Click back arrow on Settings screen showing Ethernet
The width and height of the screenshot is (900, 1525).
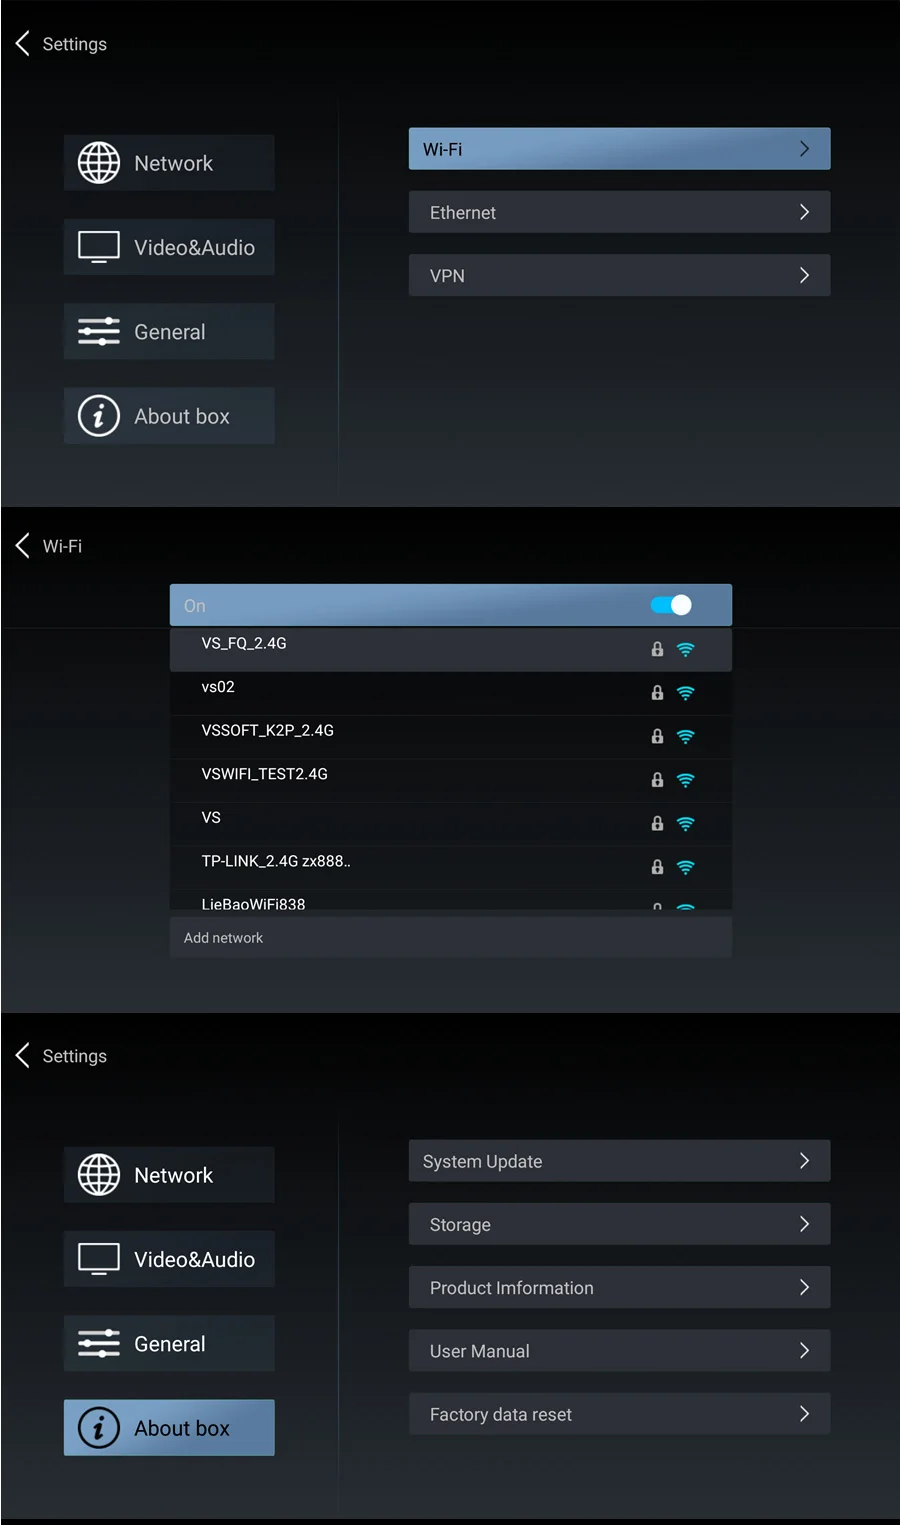tap(23, 43)
